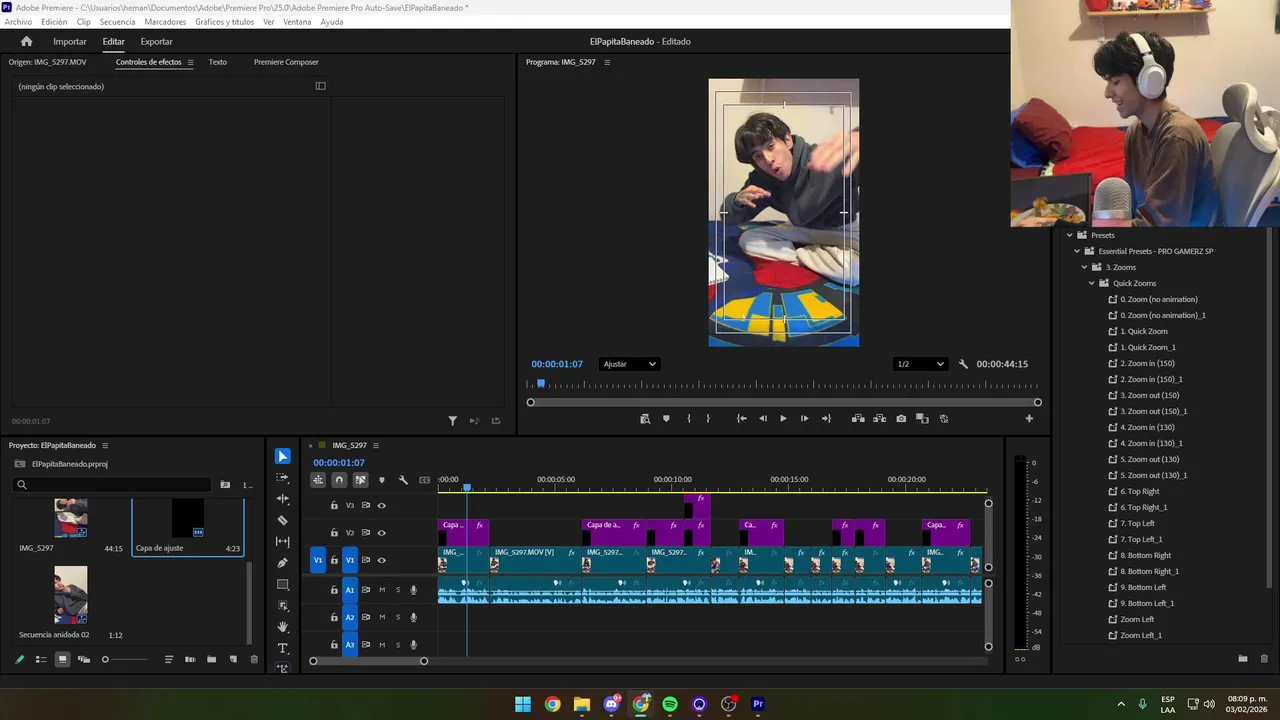1280x720 pixels.
Task: Hide track V3 with eye icon
Action: [381, 506]
